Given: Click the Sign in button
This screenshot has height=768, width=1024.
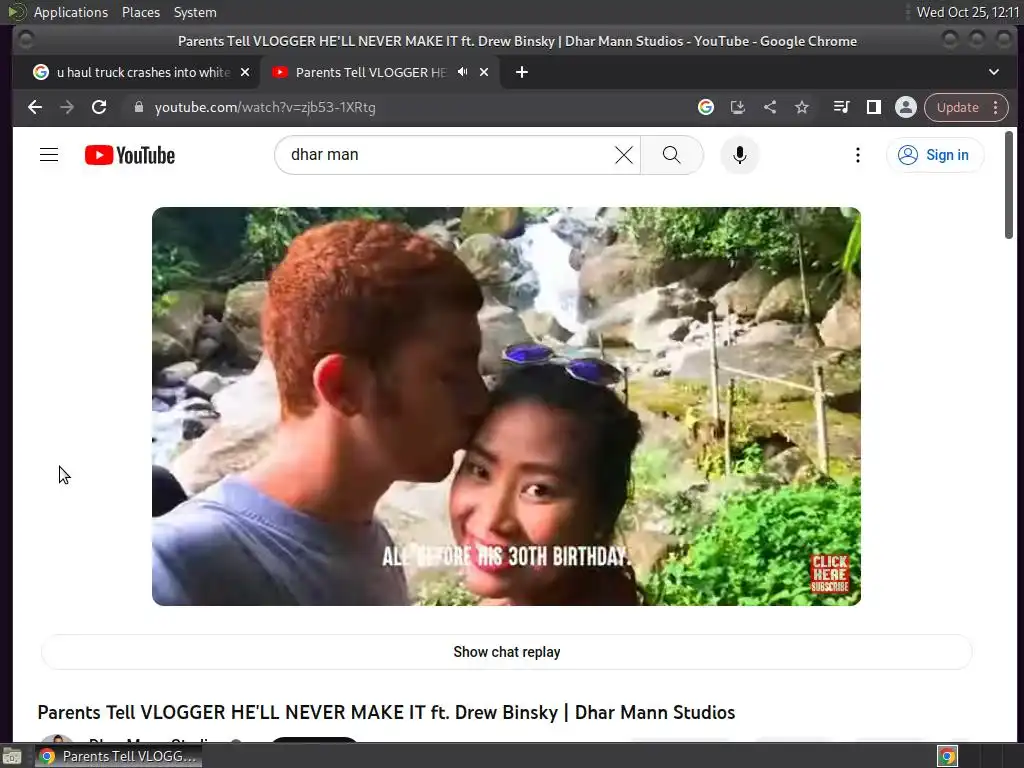Looking at the screenshot, I should tap(935, 155).
